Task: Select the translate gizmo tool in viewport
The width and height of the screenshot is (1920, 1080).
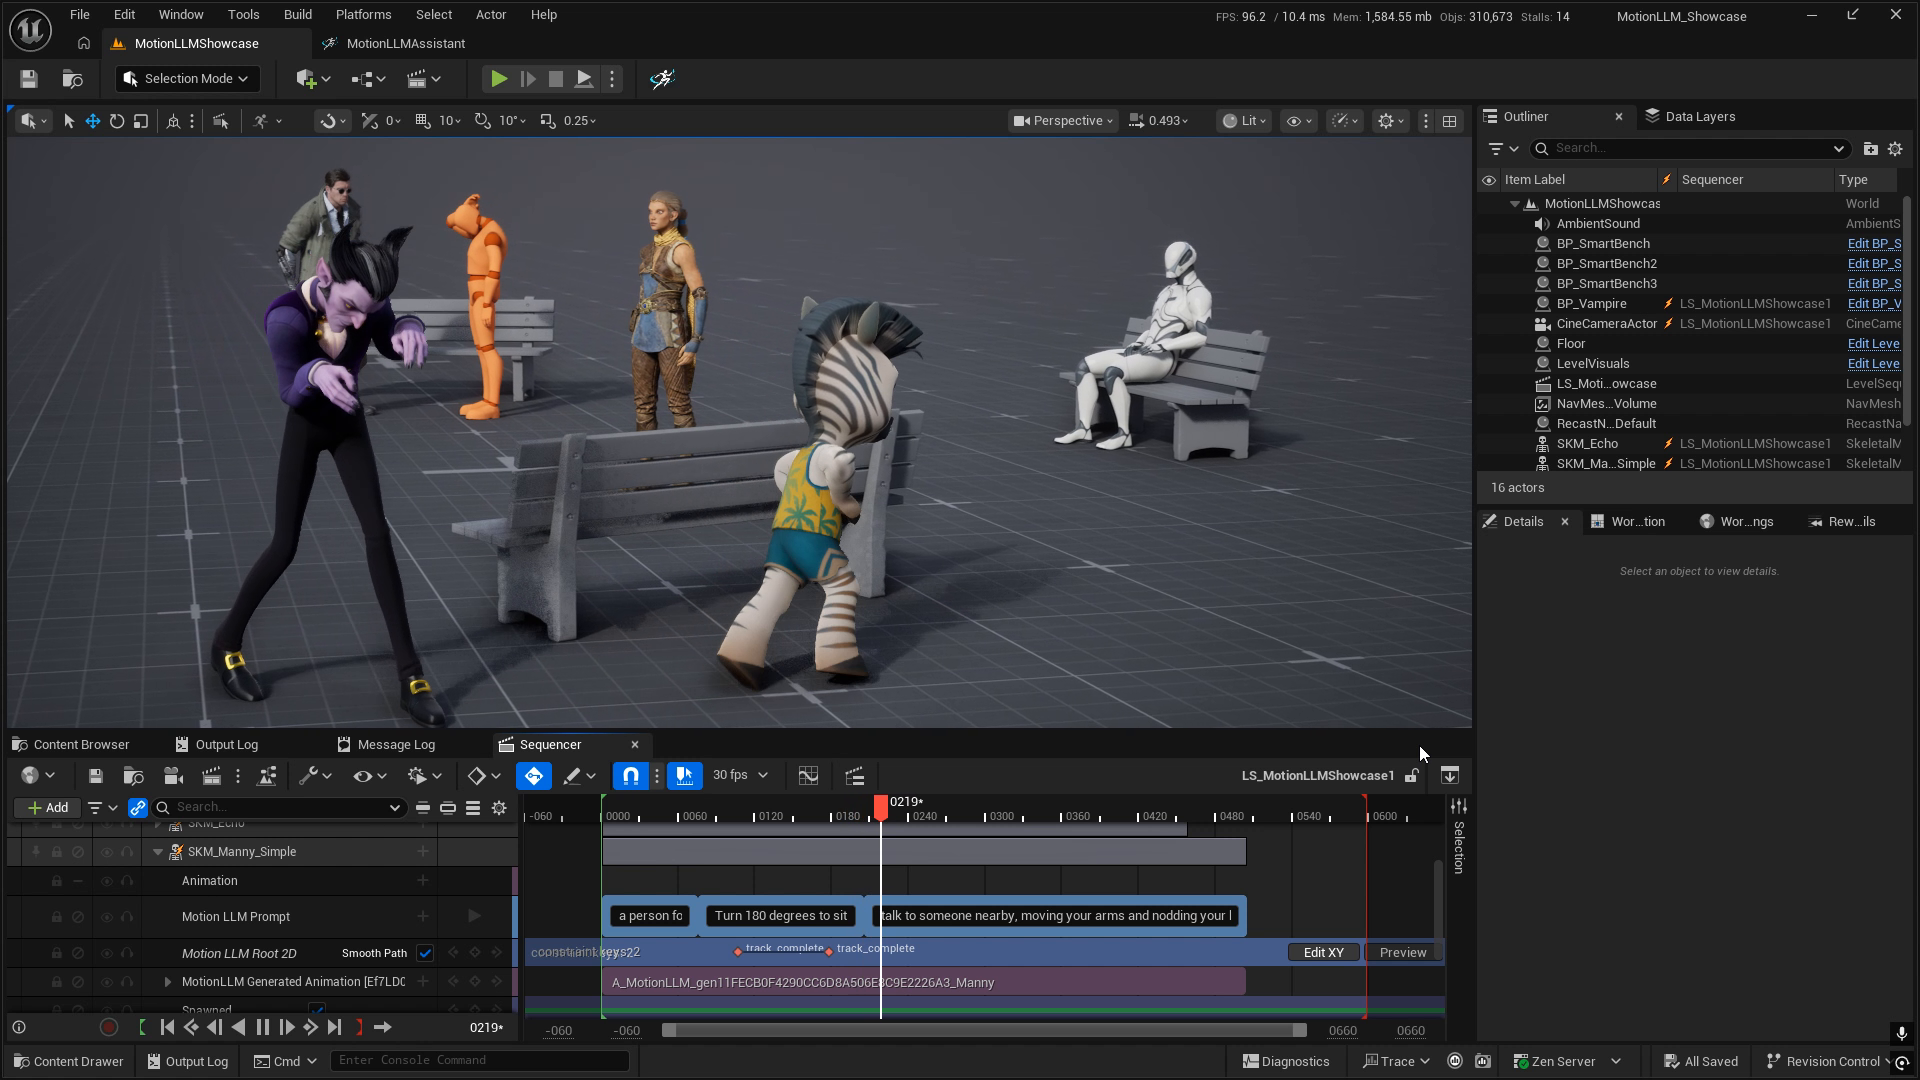Action: coord(92,121)
